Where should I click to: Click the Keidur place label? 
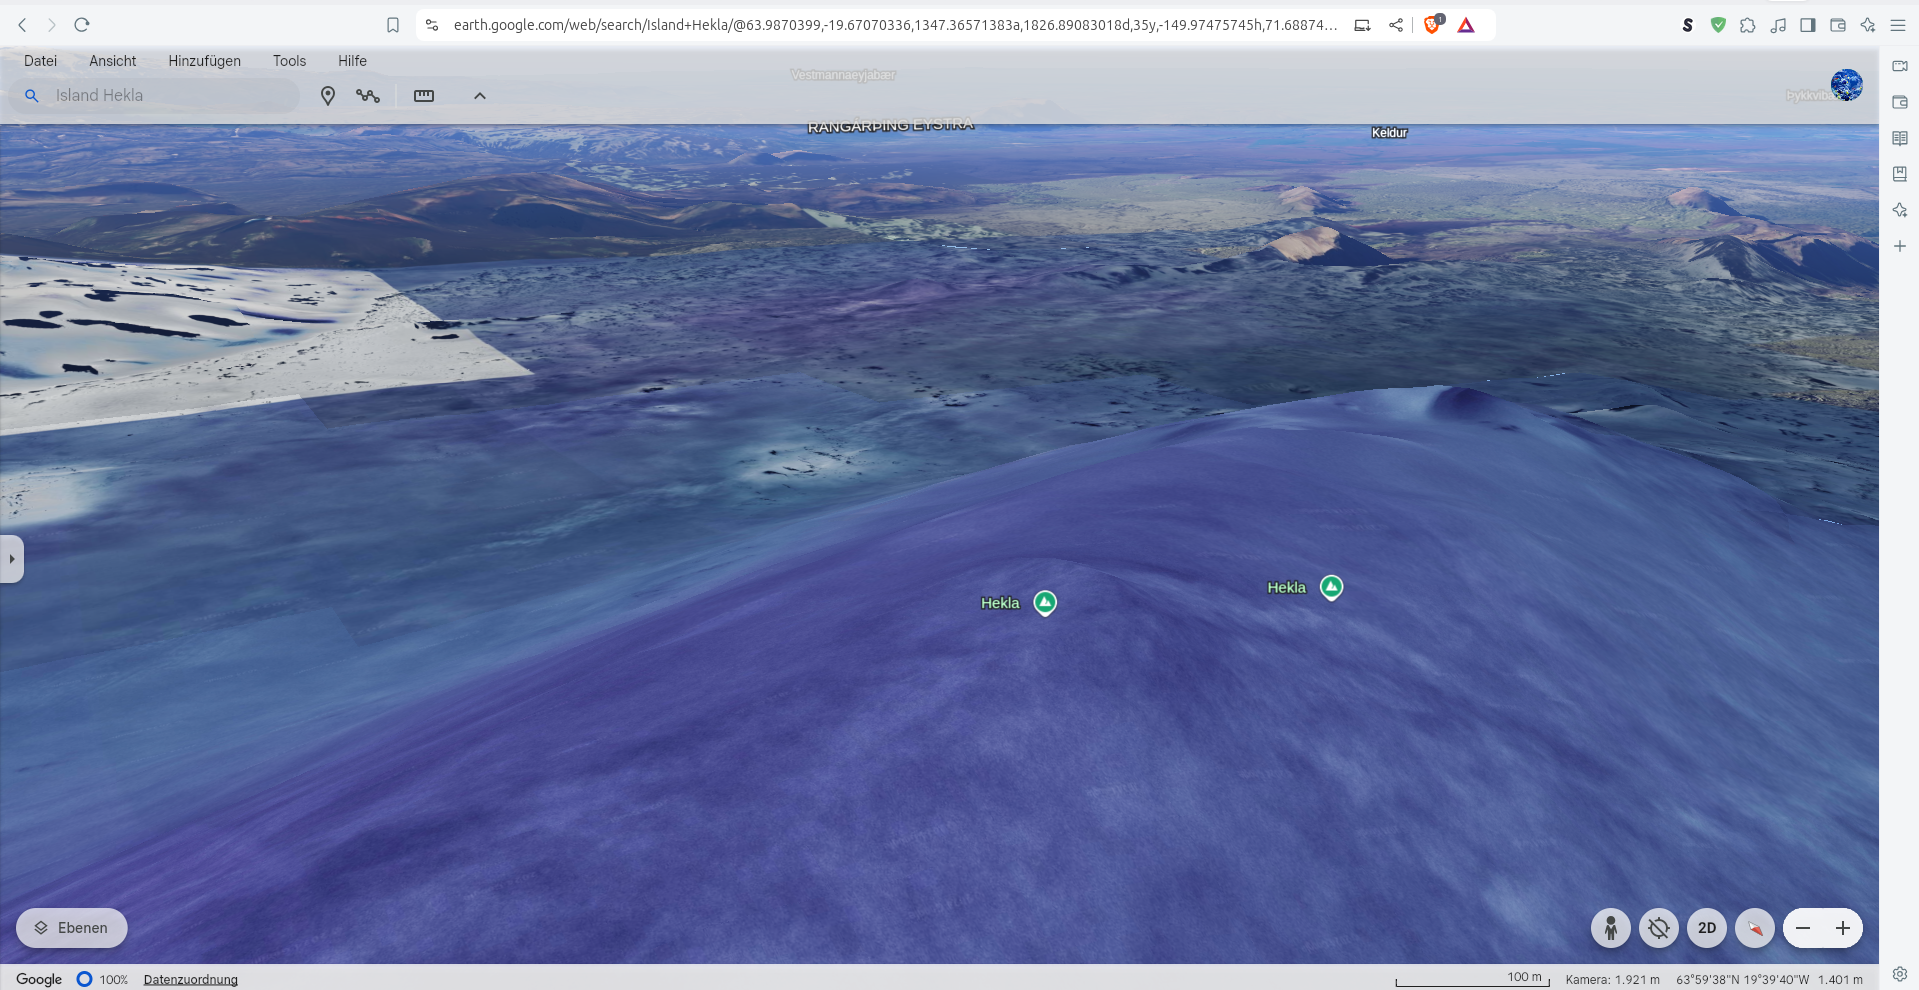1389,133
